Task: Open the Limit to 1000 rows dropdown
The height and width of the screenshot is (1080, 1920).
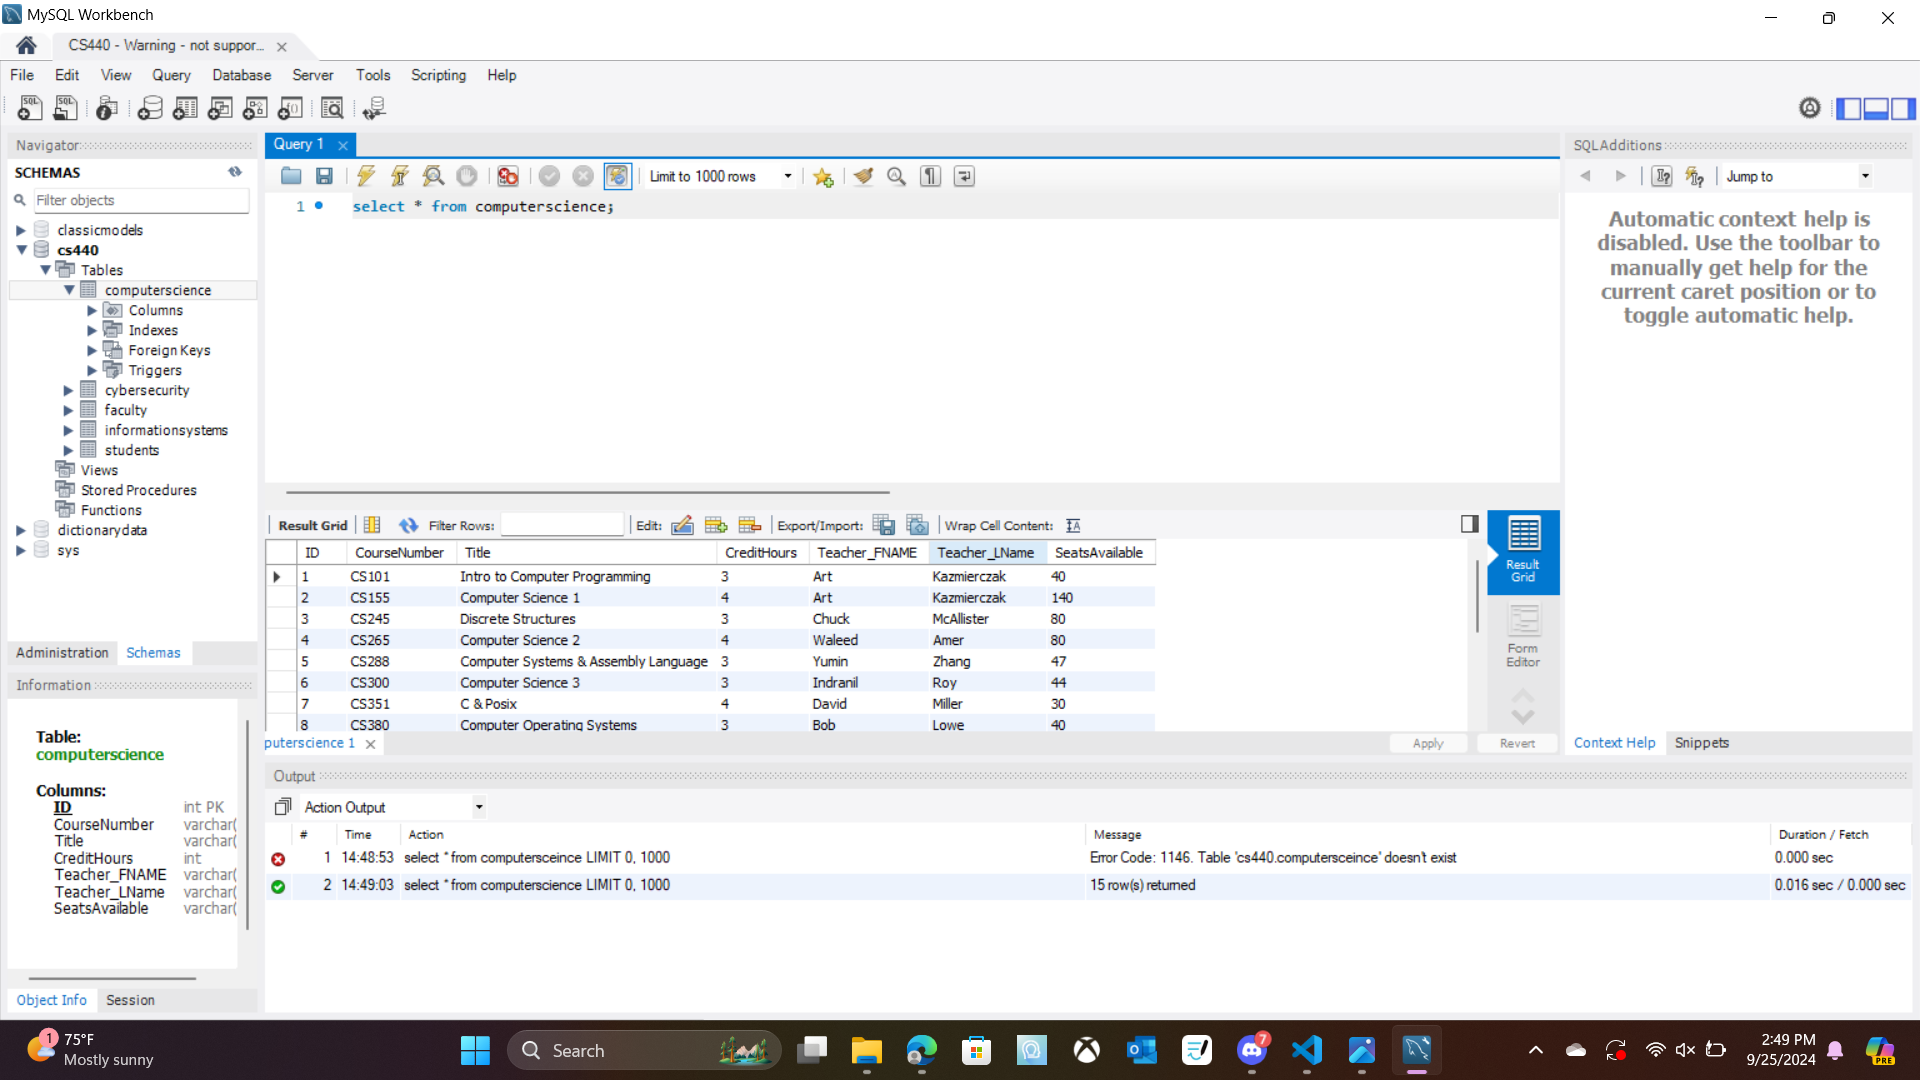Action: pyautogui.click(x=788, y=176)
